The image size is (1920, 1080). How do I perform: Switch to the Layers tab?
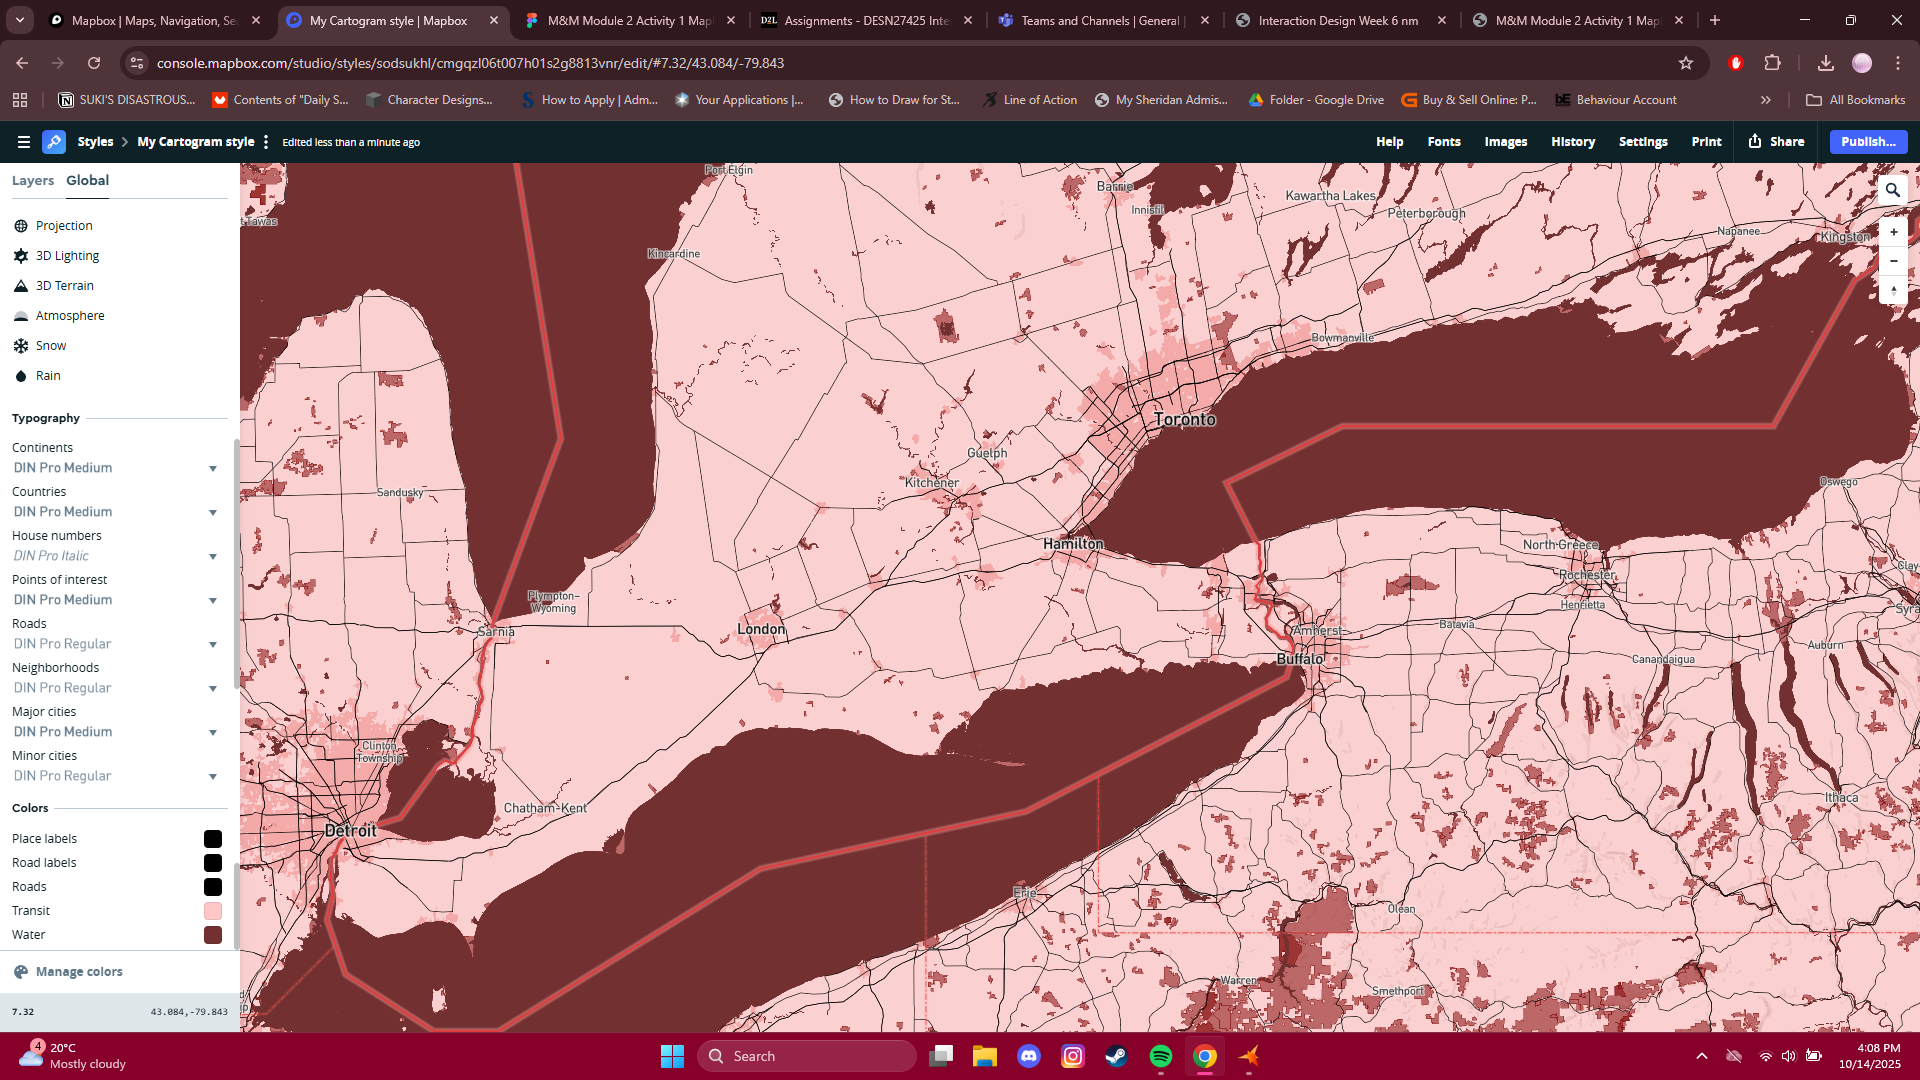click(x=33, y=181)
